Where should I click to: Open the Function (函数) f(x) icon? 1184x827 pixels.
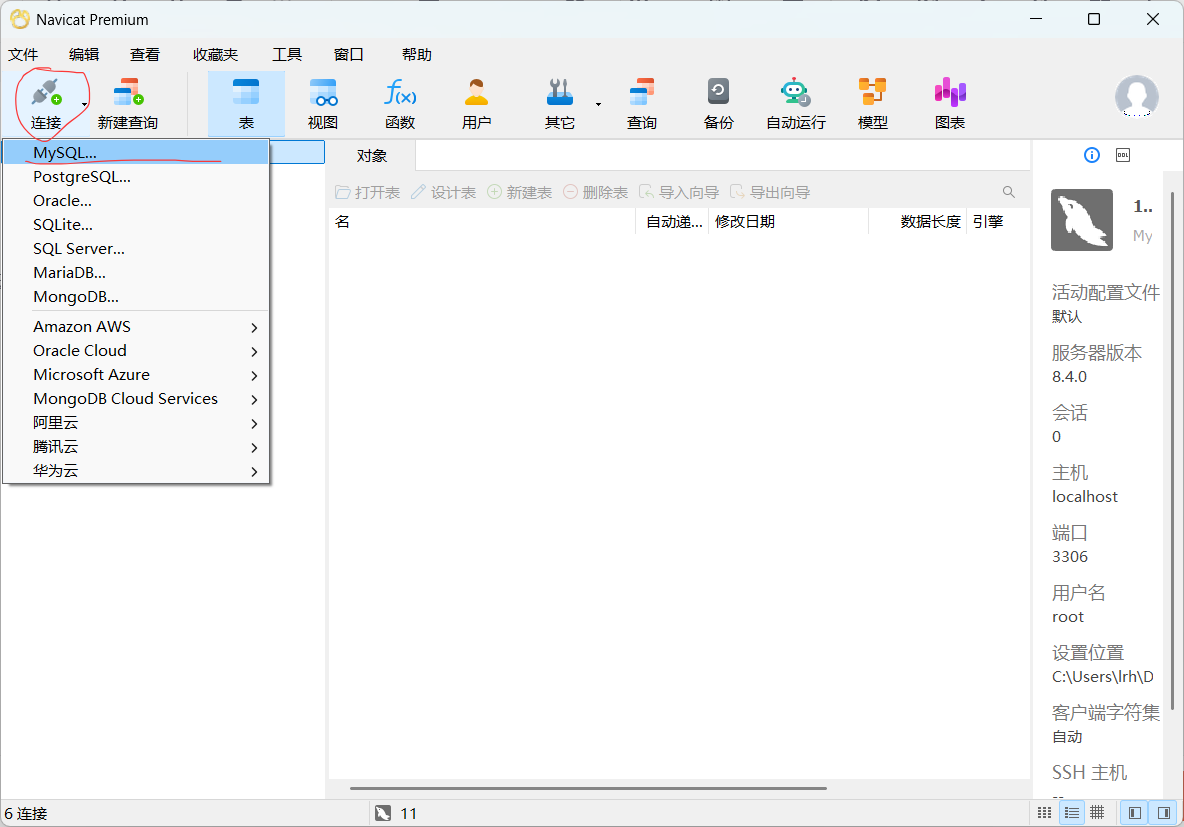400,103
